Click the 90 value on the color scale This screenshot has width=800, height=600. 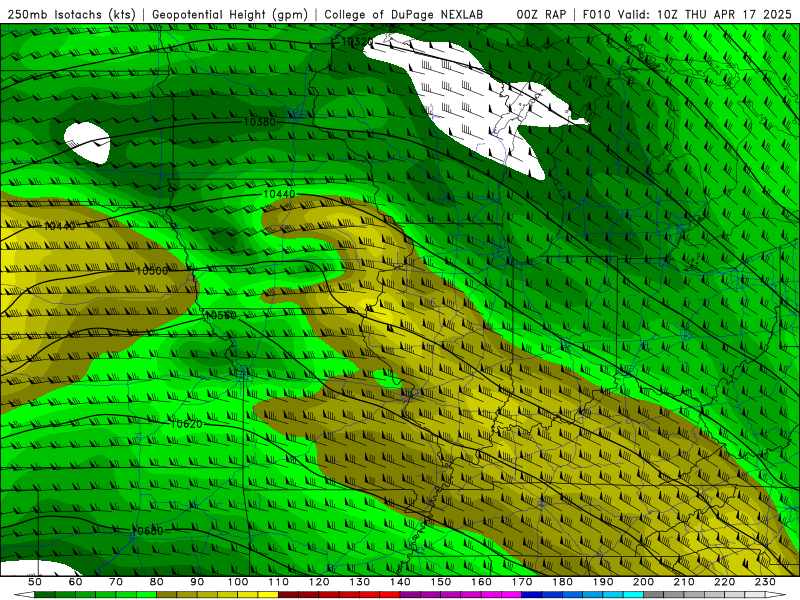coord(197,582)
